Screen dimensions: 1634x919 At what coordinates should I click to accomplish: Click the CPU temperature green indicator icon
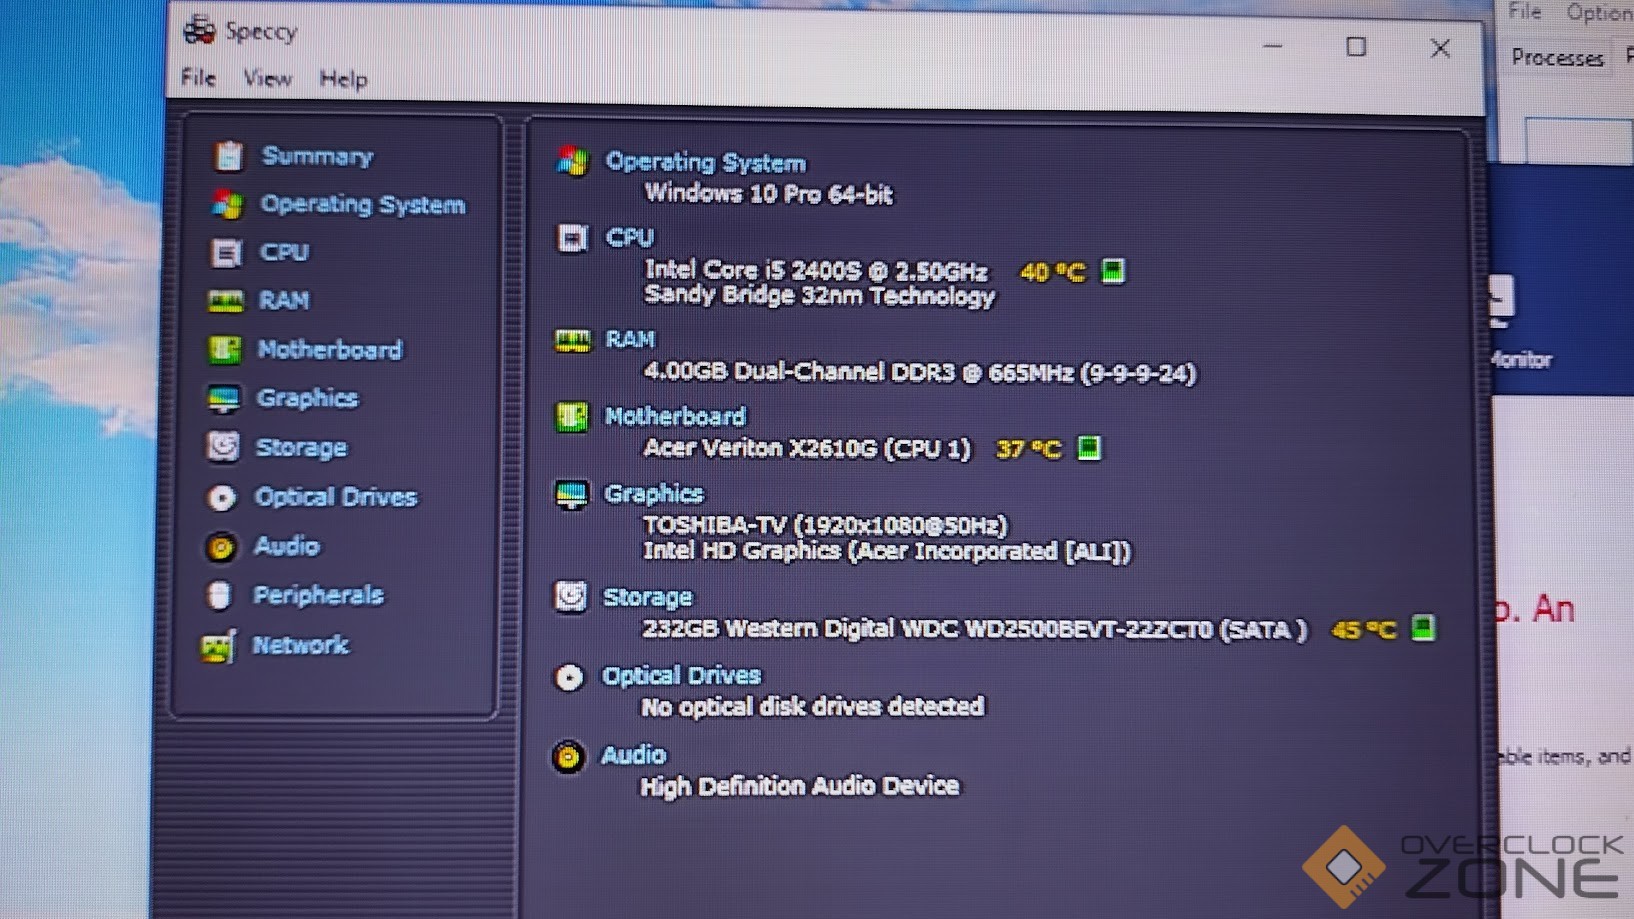tap(1112, 271)
